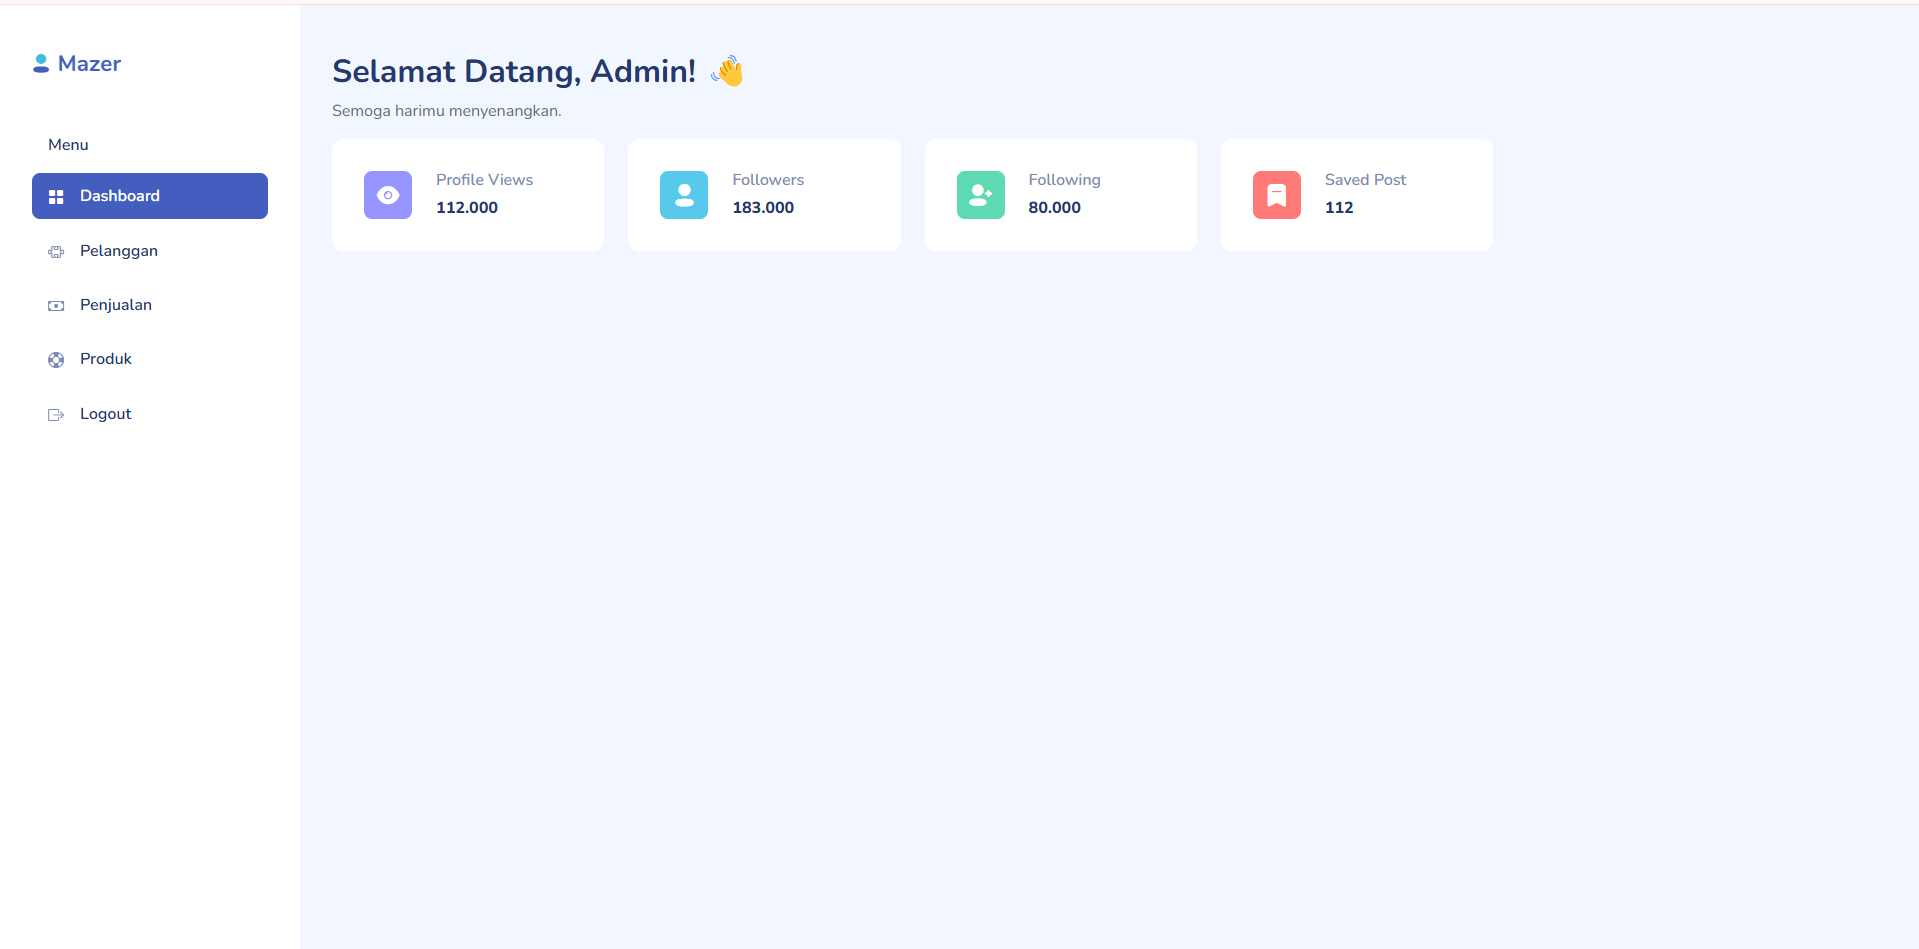Click the blue Followers person icon
The height and width of the screenshot is (949, 1919).
tap(684, 195)
